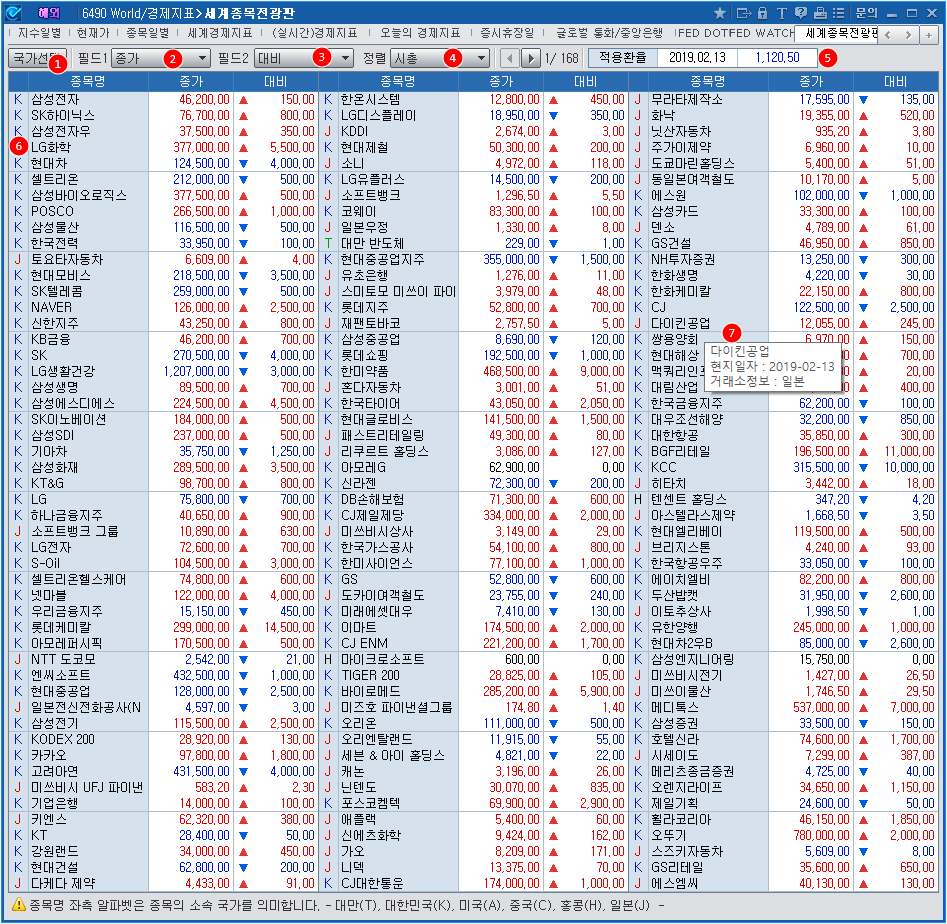Go to the previous page arrow

(x=510, y=58)
